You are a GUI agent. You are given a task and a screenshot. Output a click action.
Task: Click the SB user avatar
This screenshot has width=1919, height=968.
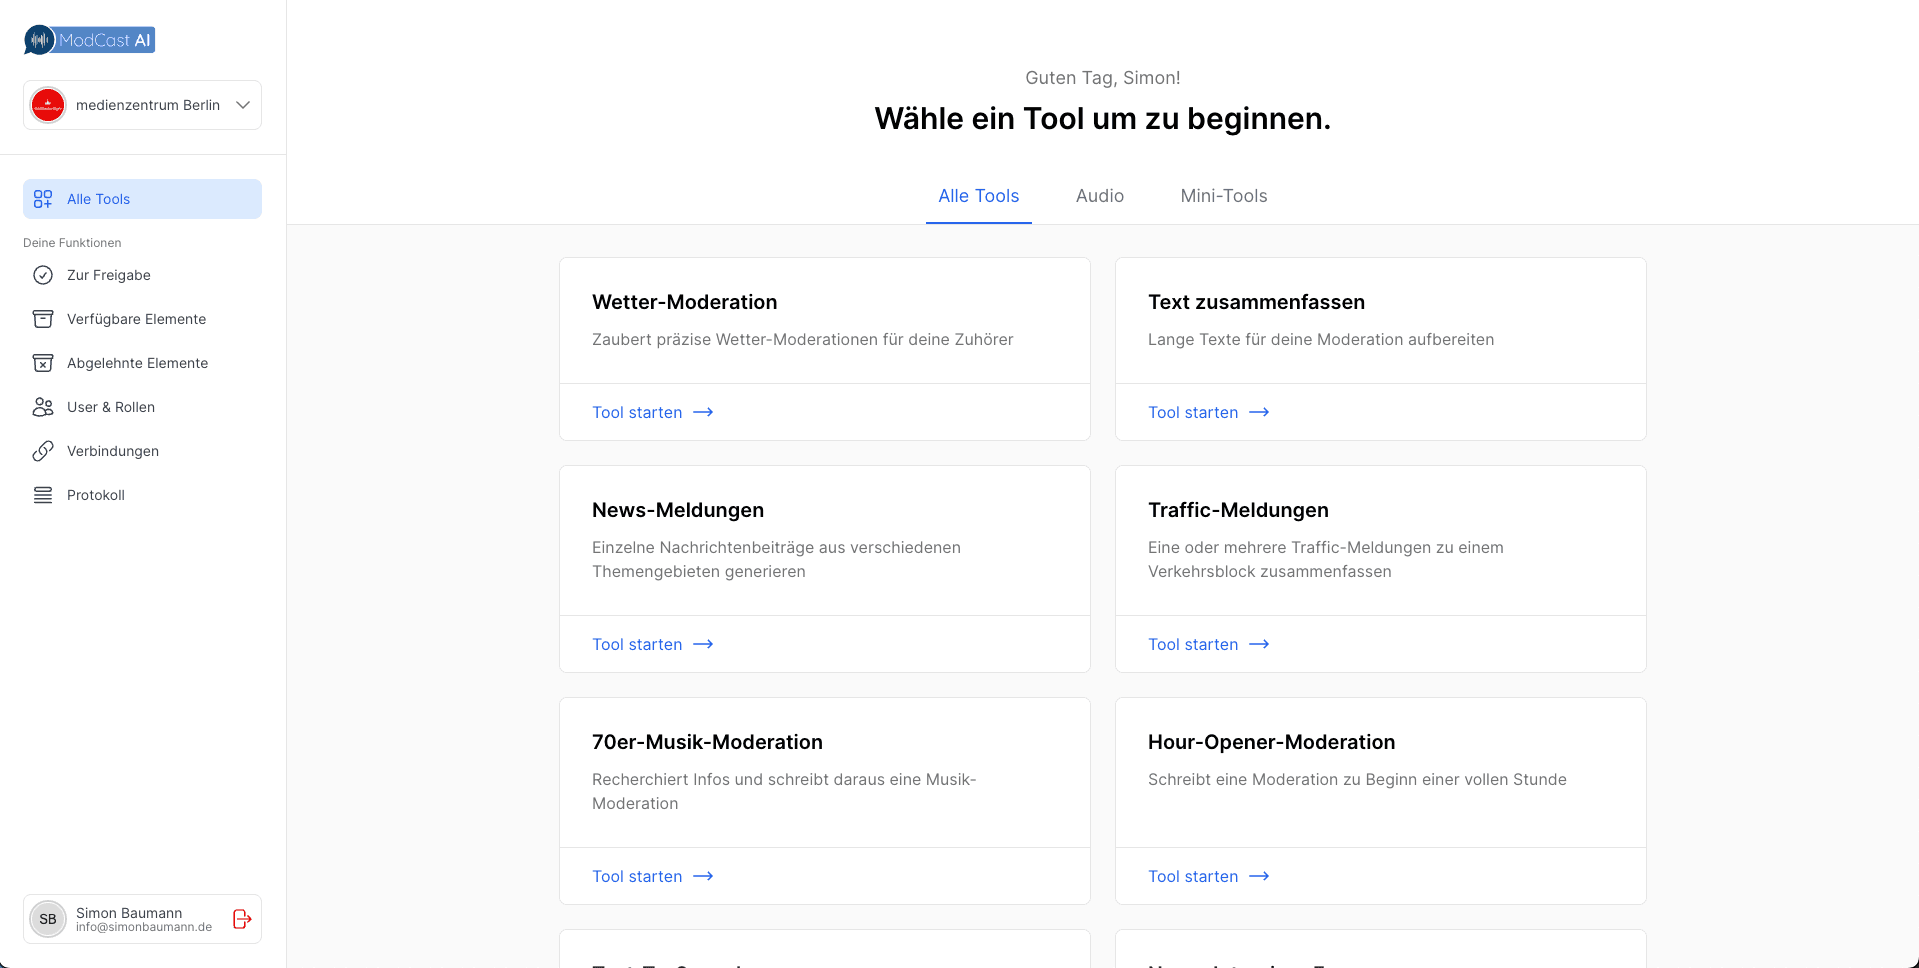pos(48,919)
